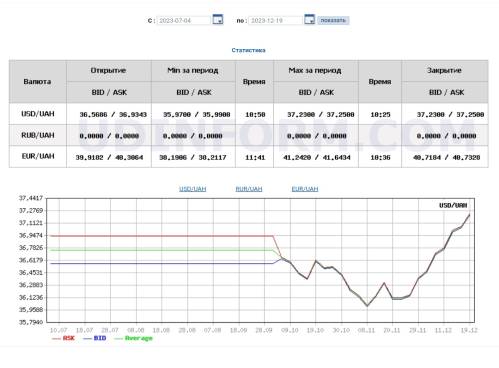Switch chart to USD/UAH link
This screenshot has width=499, height=368.
click(193, 189)
